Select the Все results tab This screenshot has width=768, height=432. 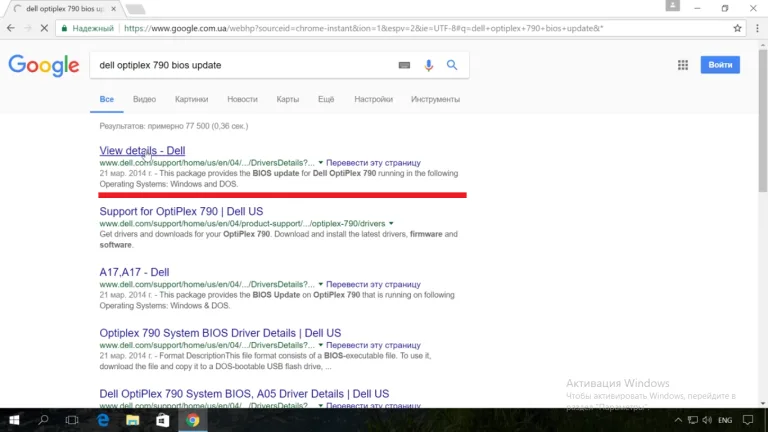[106, 99]
